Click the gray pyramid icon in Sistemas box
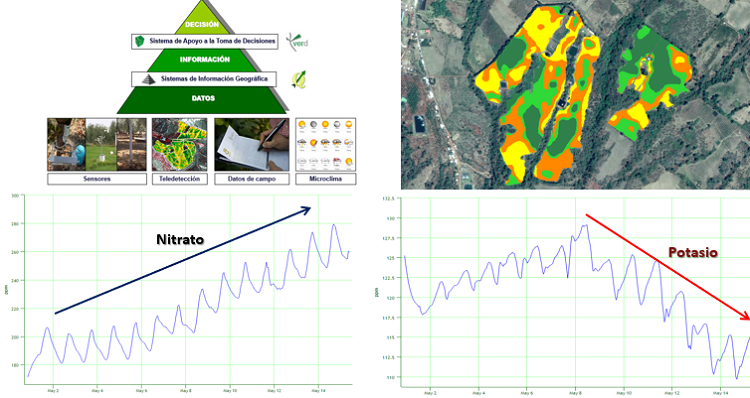This screenshot has height=398, width=750. click(x=149, y=79)
